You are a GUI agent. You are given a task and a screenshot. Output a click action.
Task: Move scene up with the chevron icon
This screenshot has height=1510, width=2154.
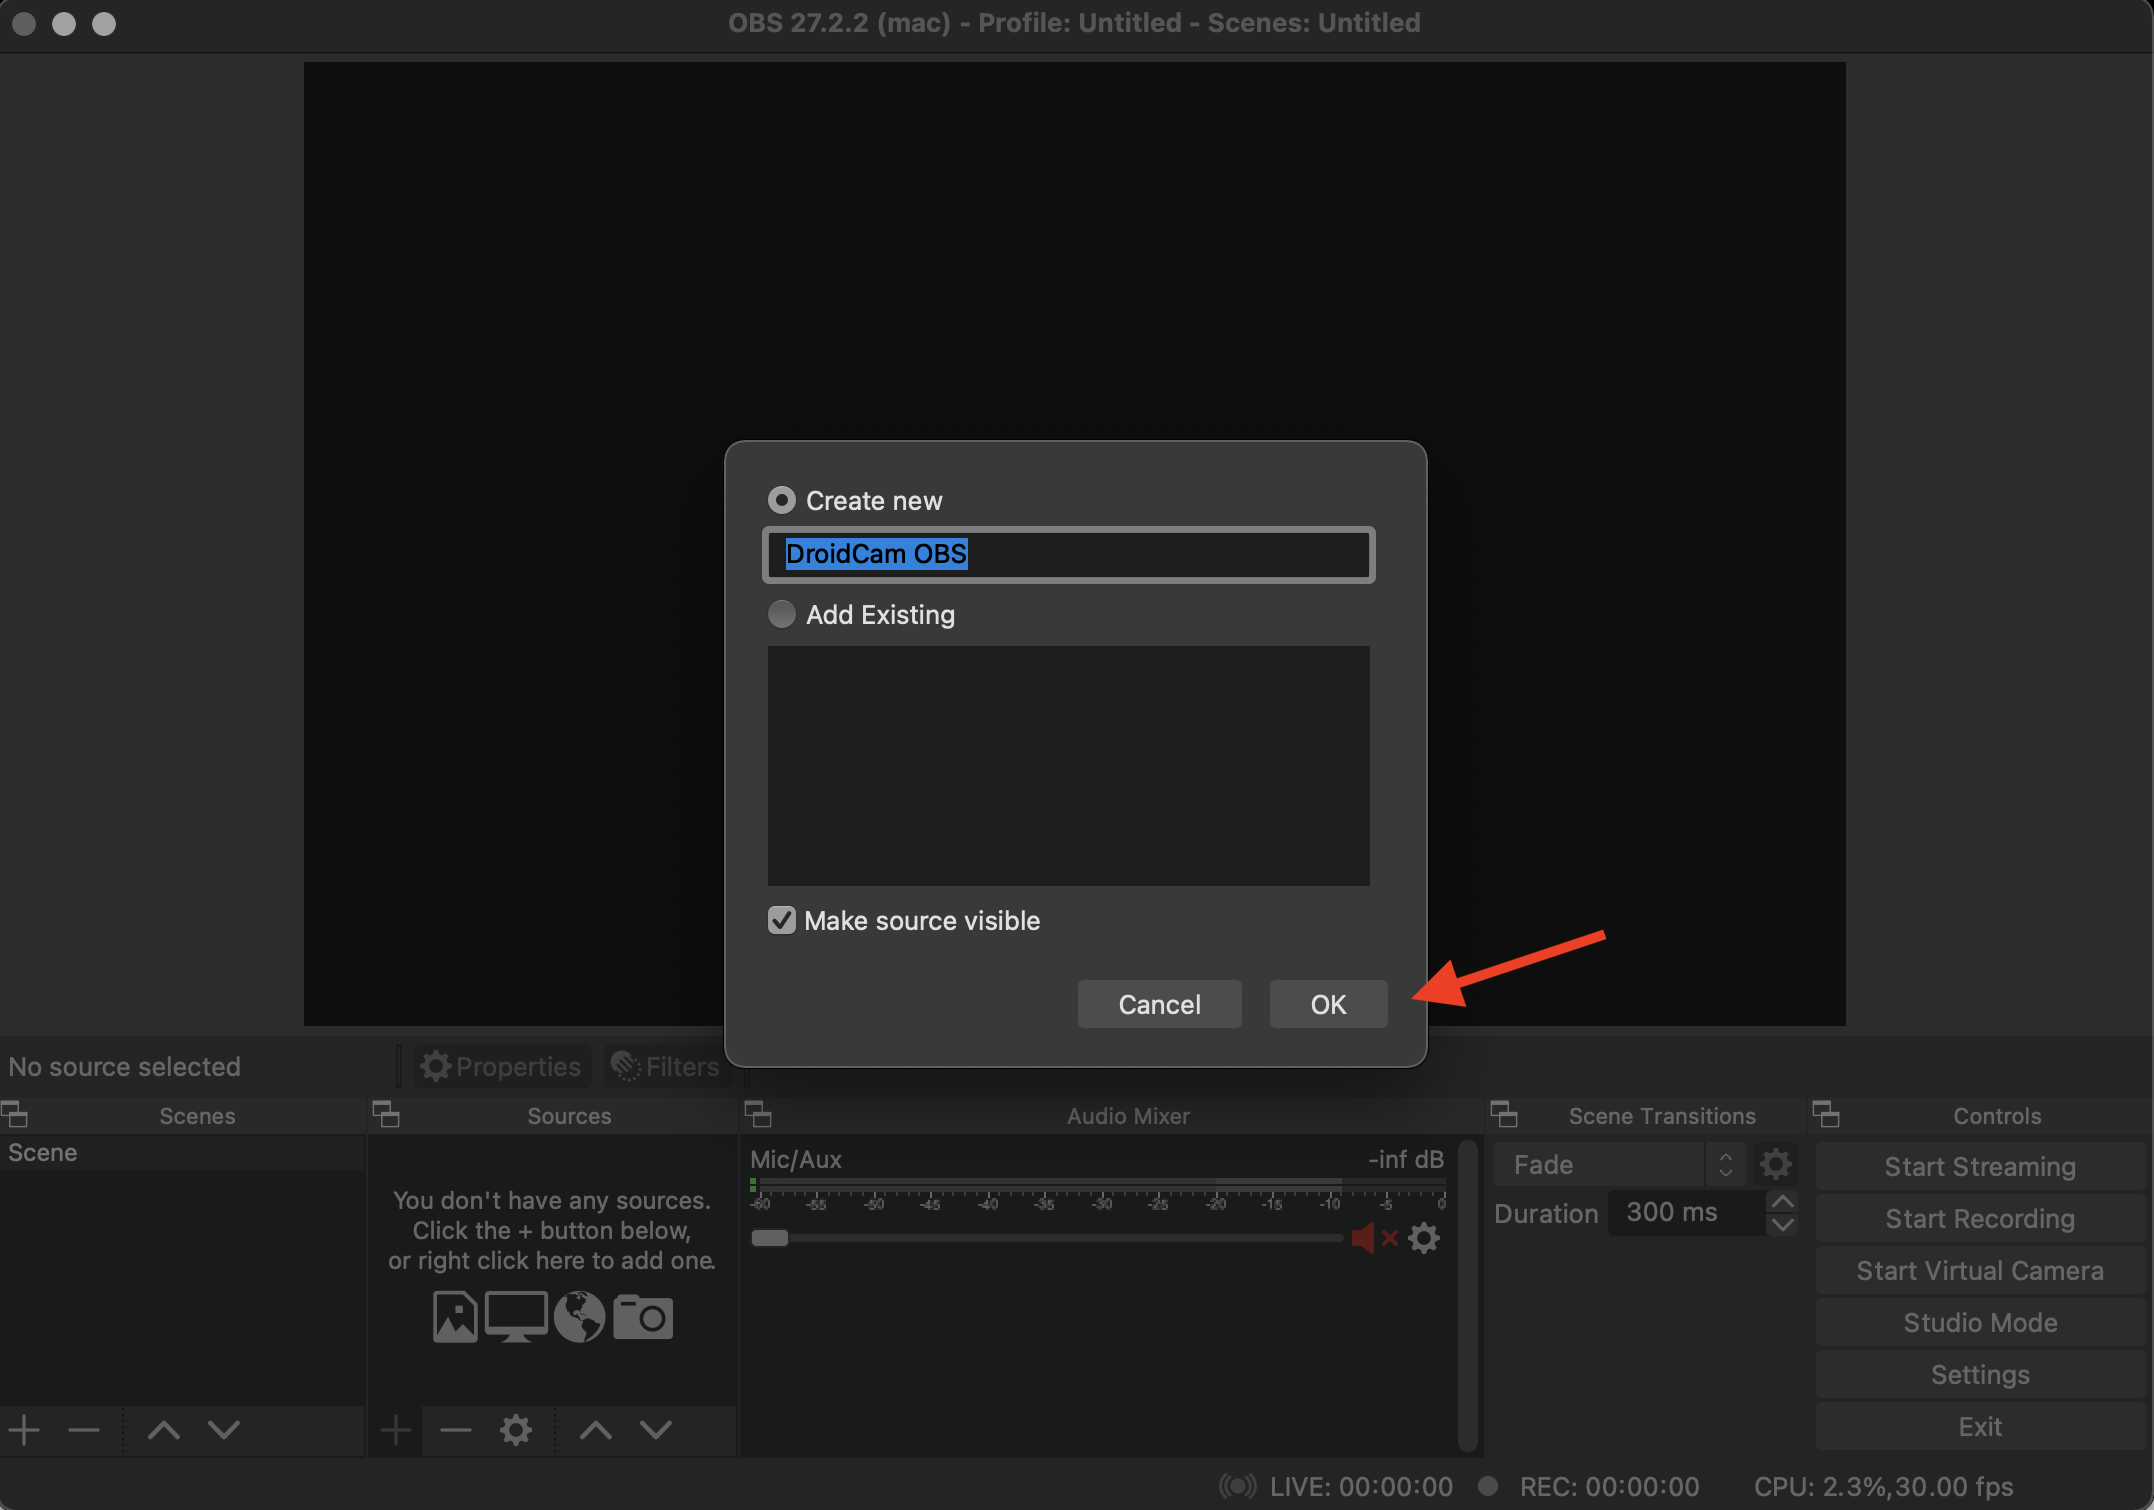(164, 1430)
